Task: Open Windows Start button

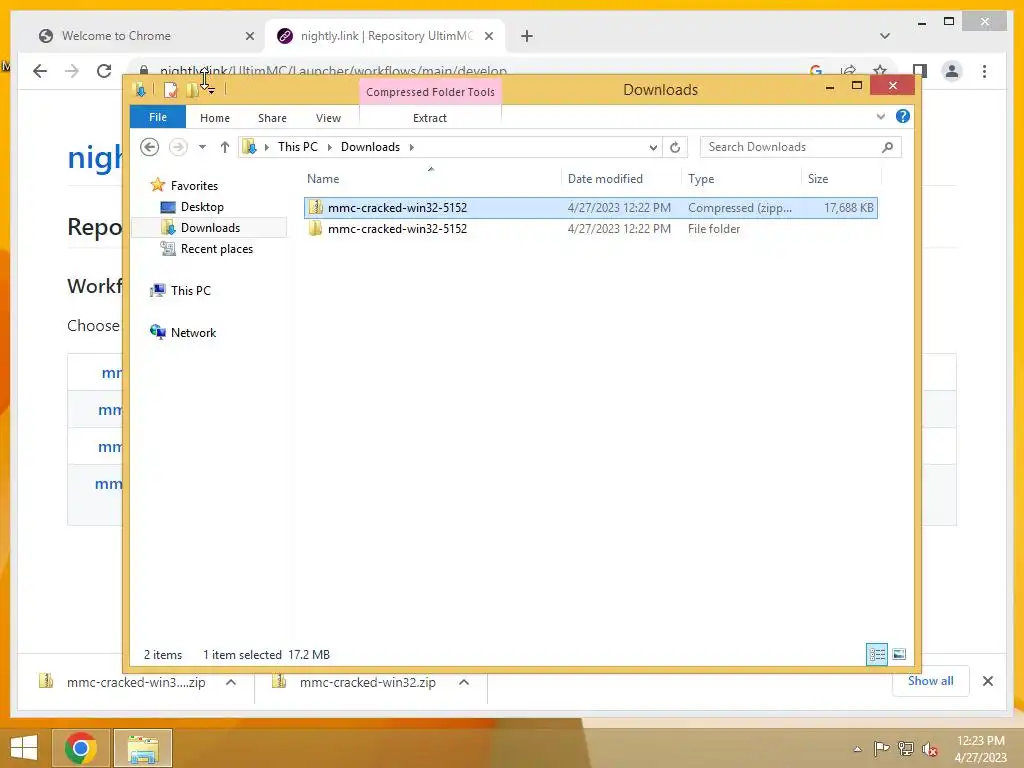Action: 24,748
